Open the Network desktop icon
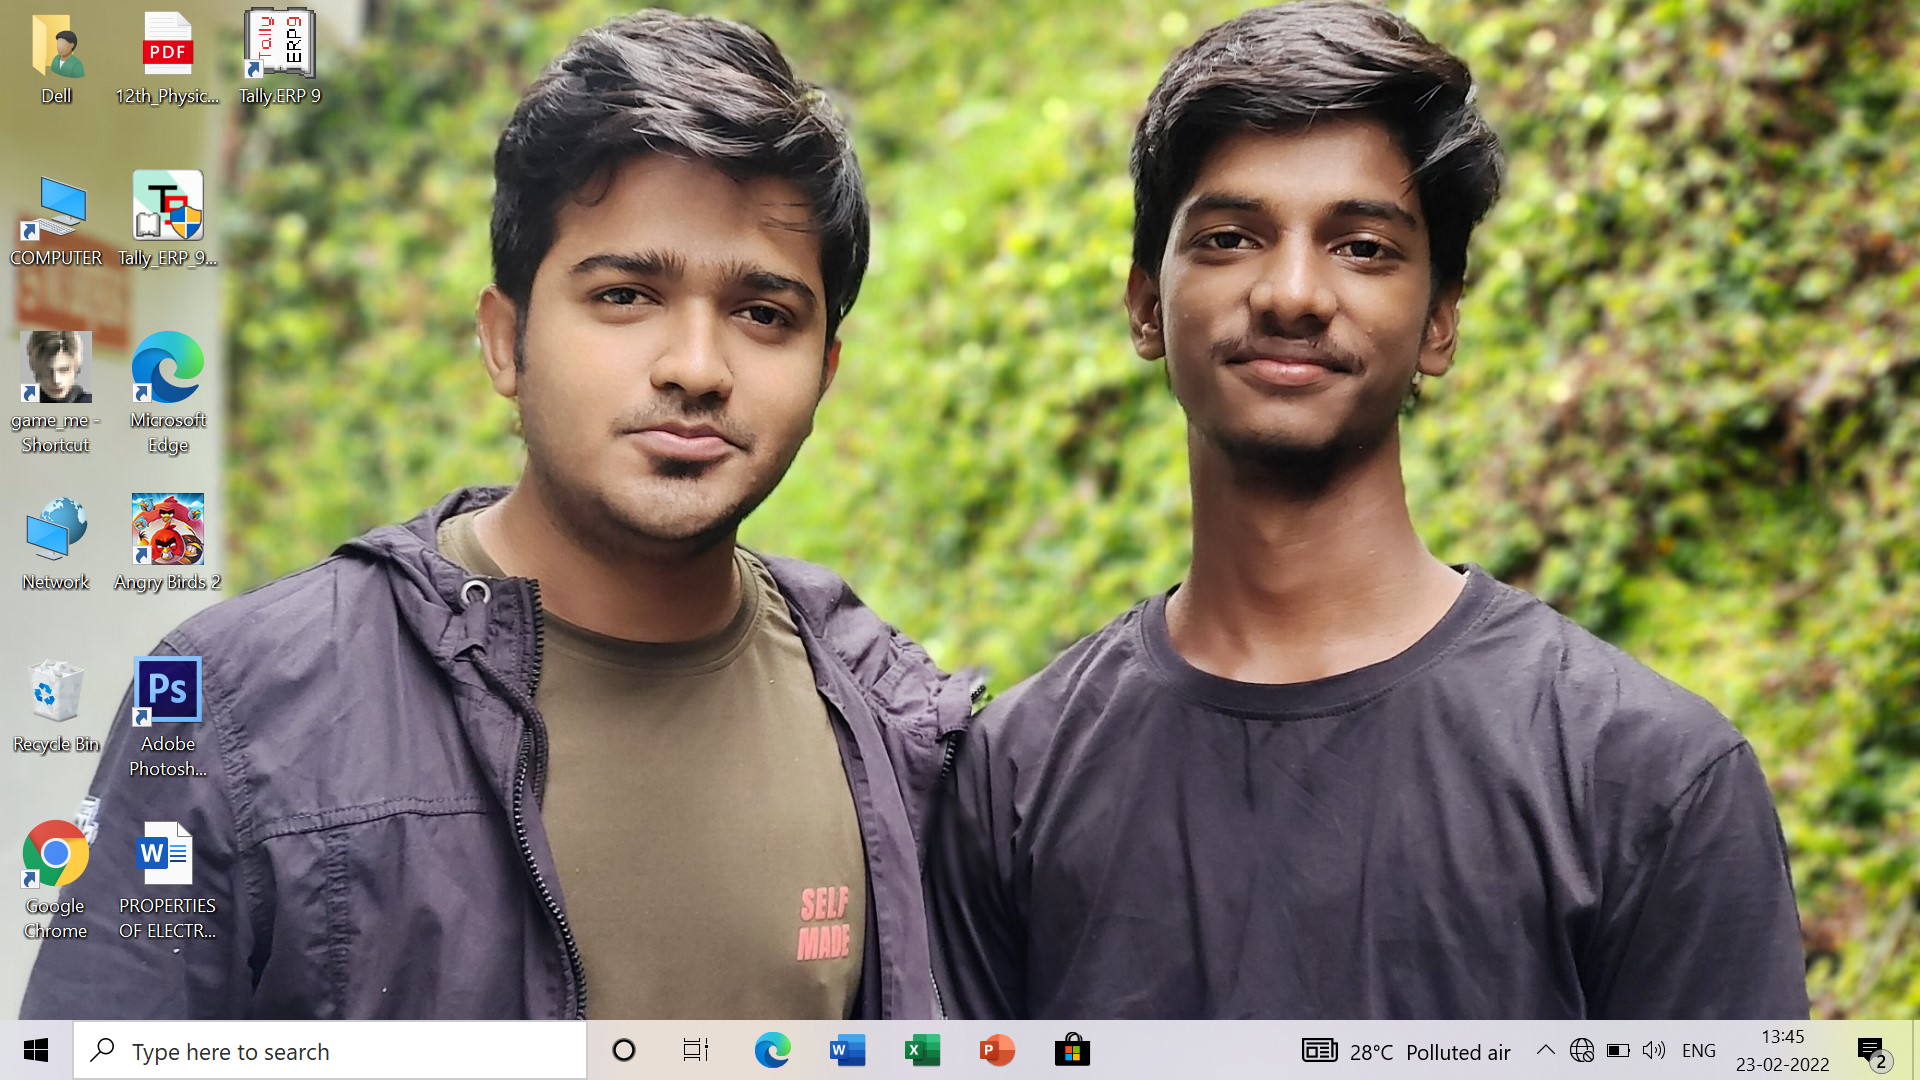 point(56,530)
